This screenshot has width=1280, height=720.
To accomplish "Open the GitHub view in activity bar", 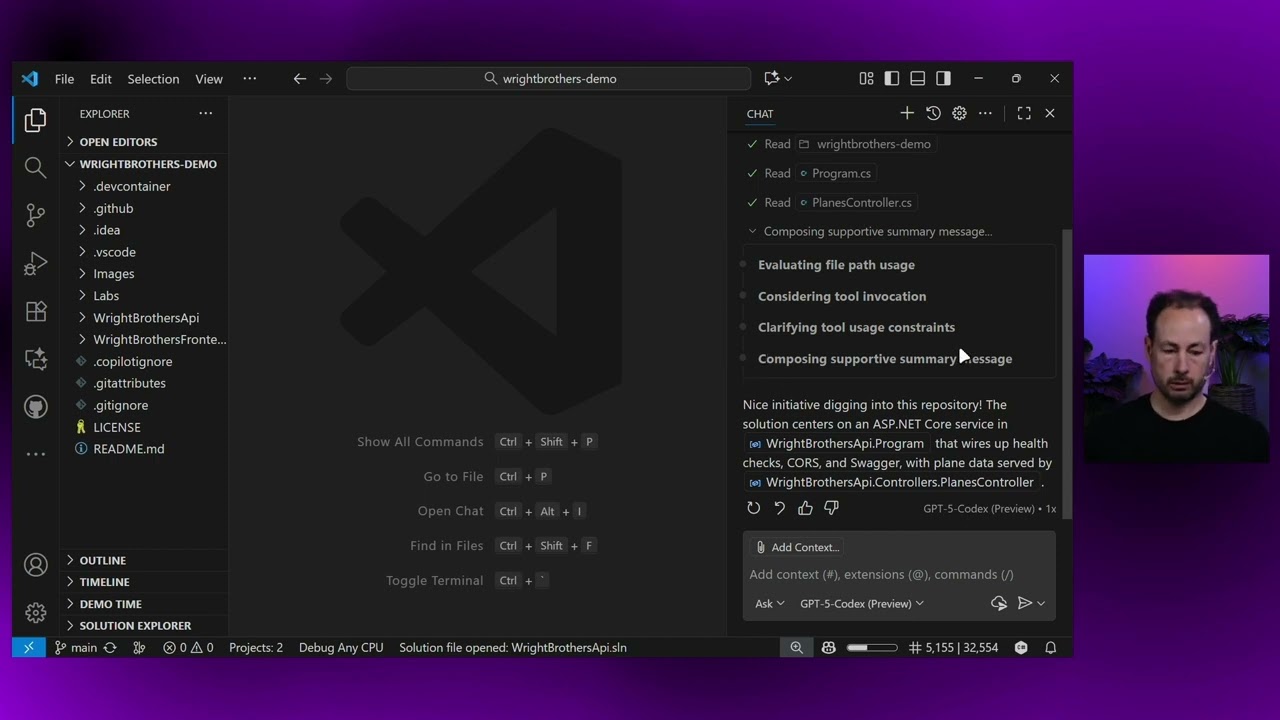I will [35, 406].
